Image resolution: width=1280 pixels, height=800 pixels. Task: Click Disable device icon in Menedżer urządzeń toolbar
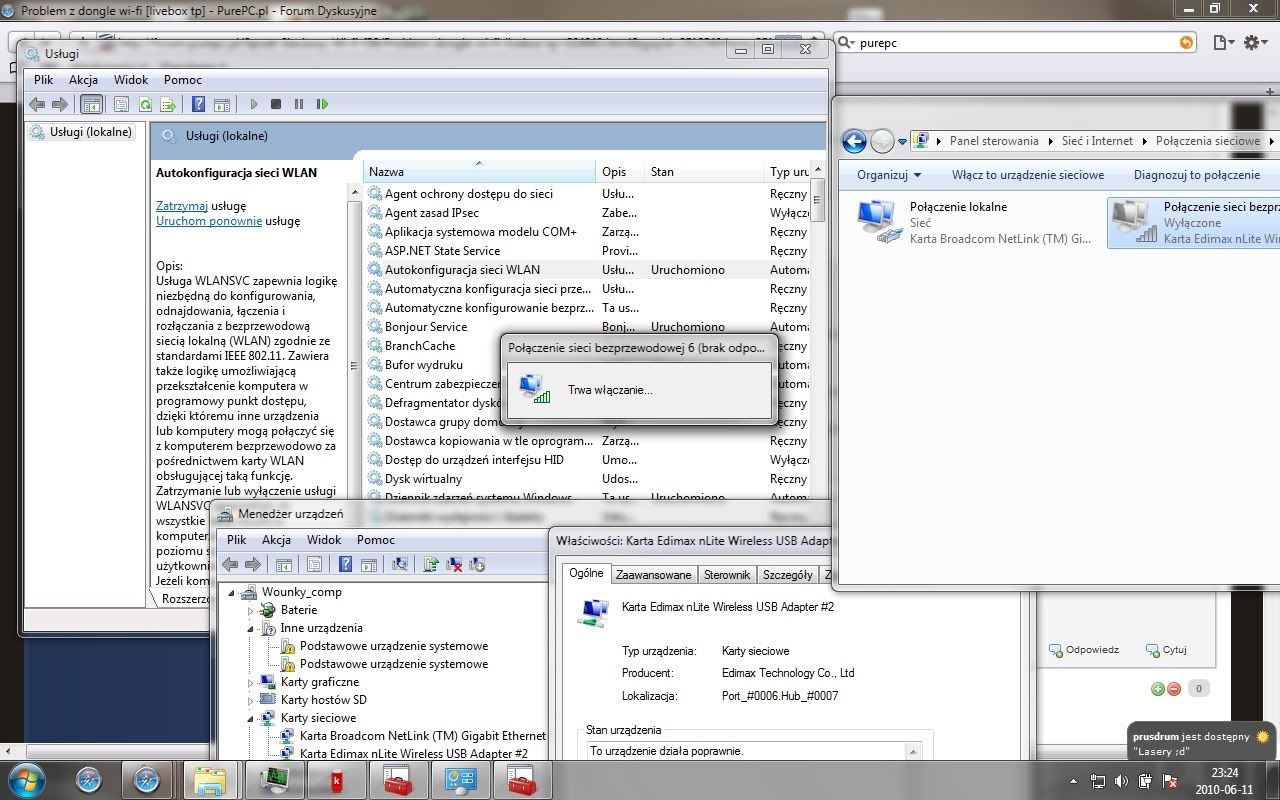tap(477, 564)
